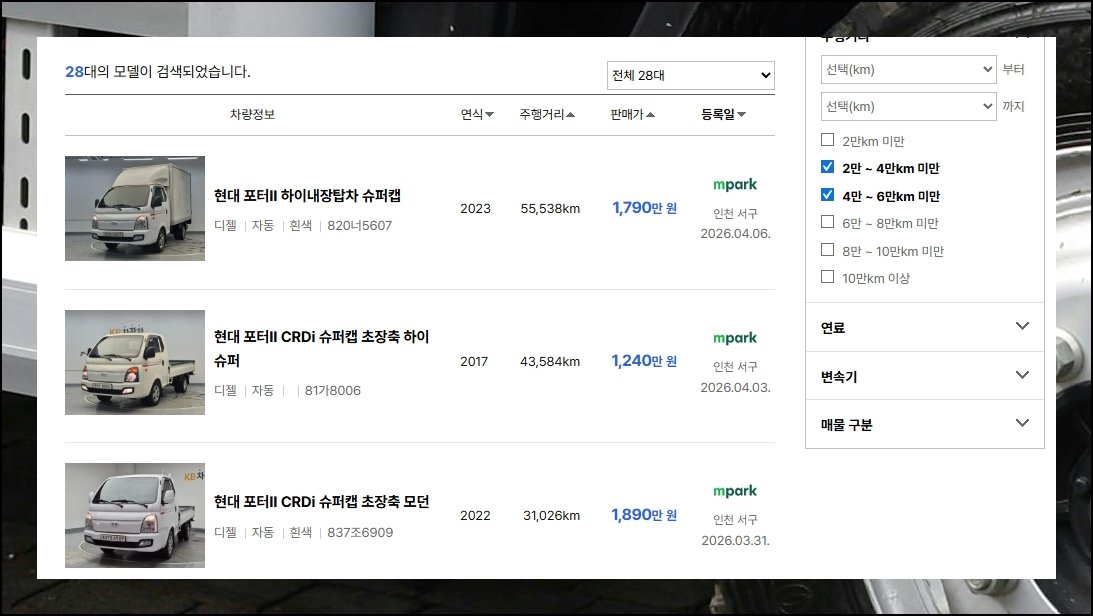Click mileage value 31,026km
The image size is (1093, 616).
point(551,516)
